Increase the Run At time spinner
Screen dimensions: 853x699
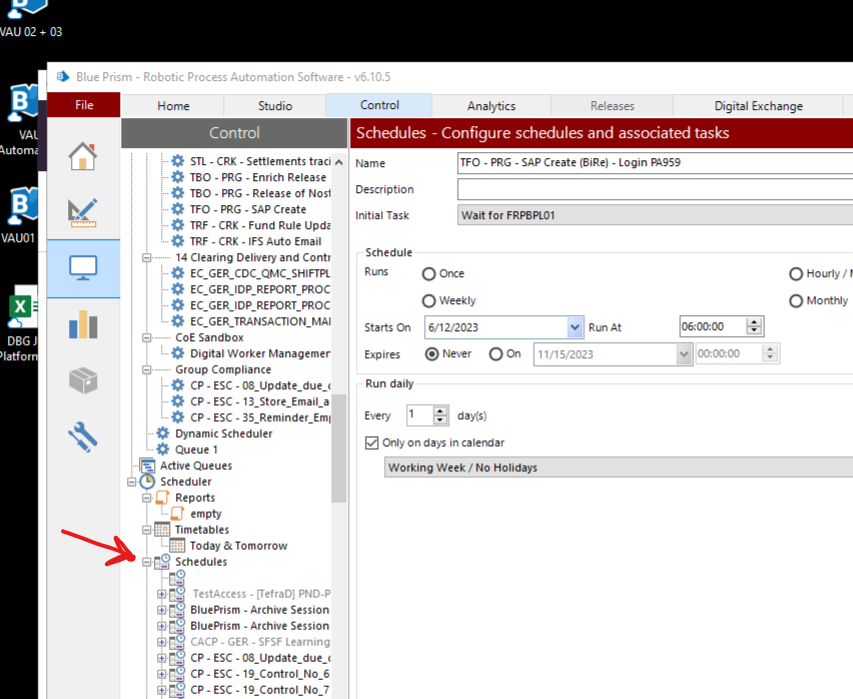[x=755, y=323]
